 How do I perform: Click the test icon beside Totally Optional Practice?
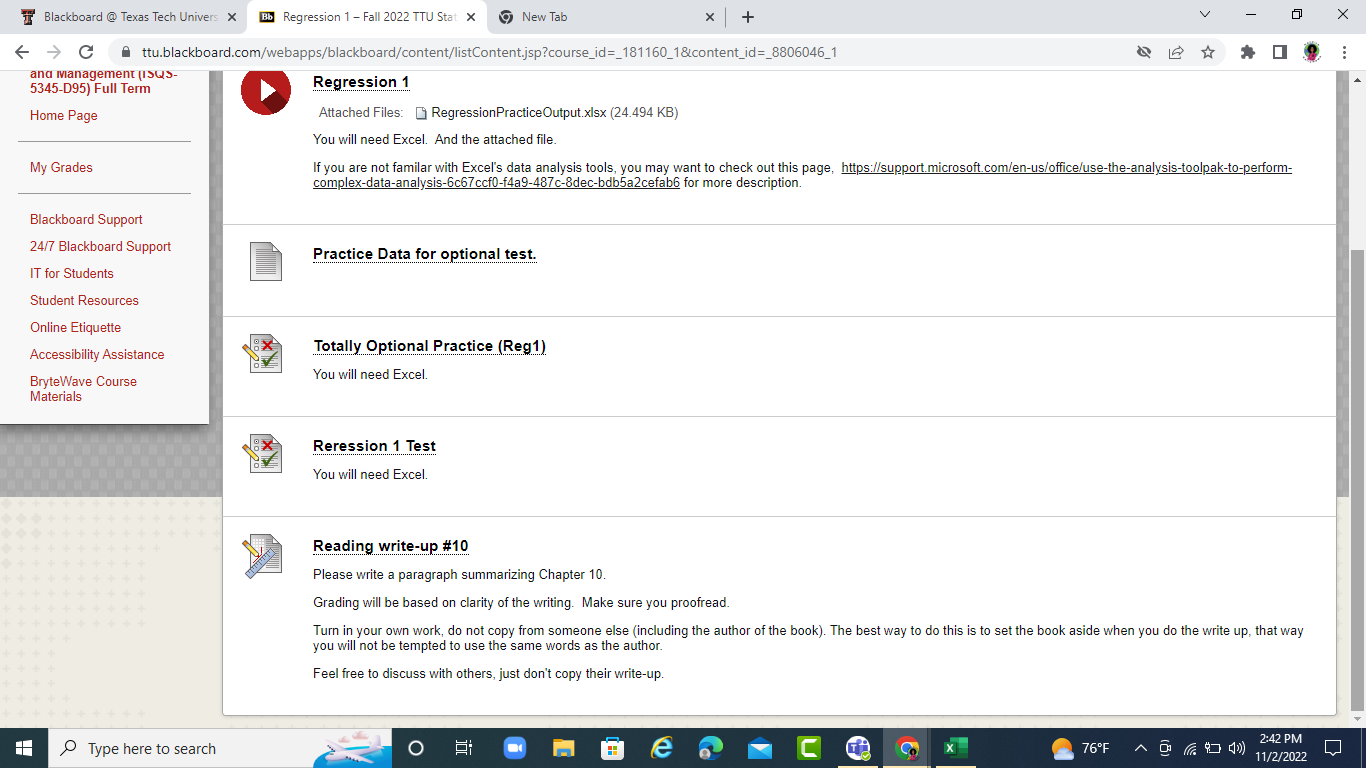click(x=262, y=354)
